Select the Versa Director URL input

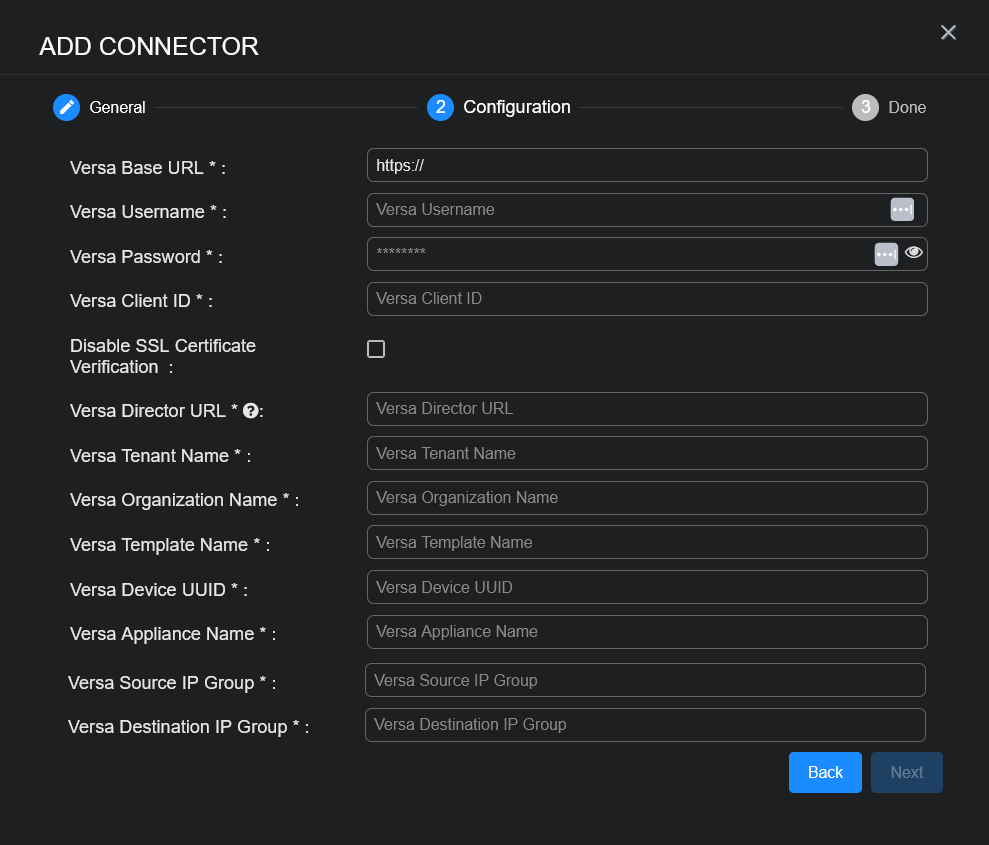(646, 409)
